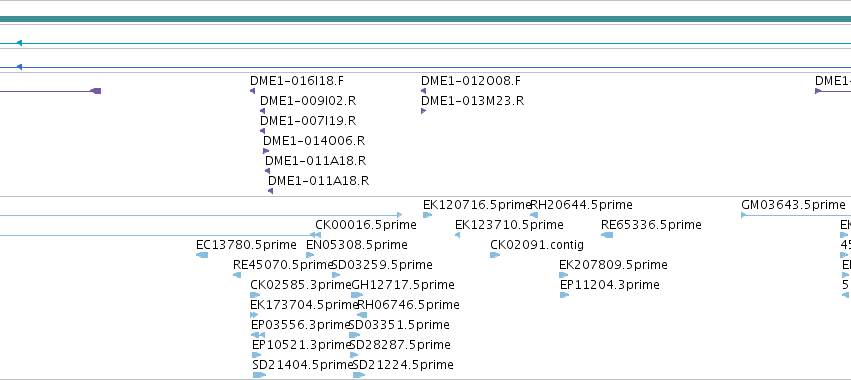Click the CK02091.contig feature glyph
The height and width of the screenshot is (380, 851).
(x=495, y=255)
